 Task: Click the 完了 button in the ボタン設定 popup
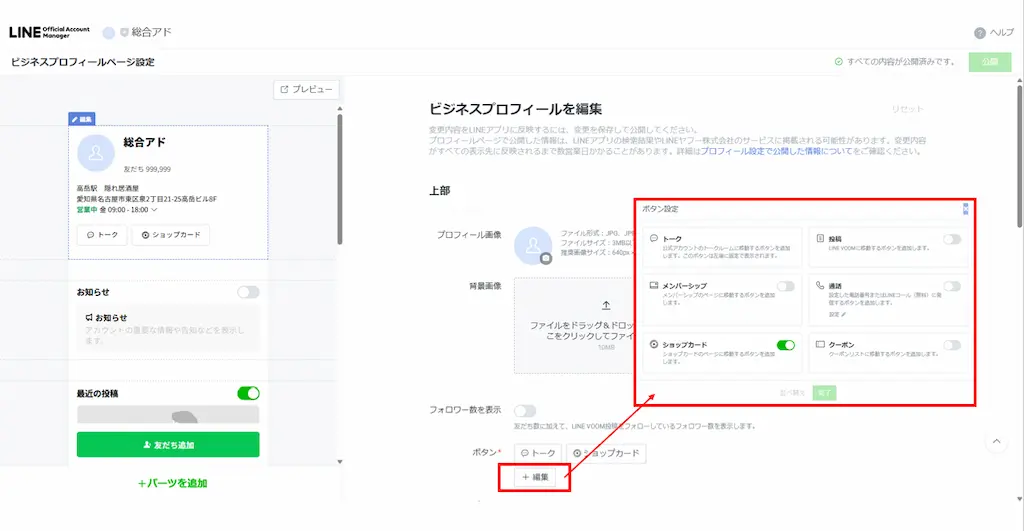pos(824,393)
